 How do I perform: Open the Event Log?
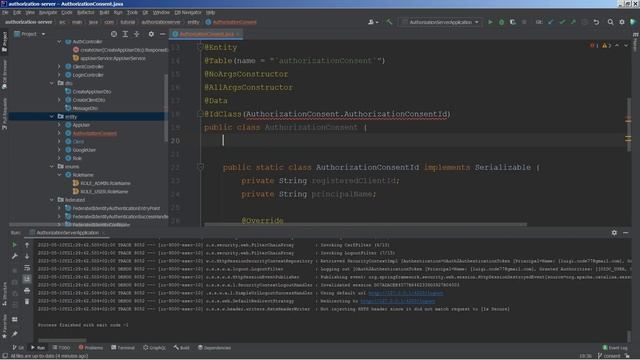click(615, 348)
